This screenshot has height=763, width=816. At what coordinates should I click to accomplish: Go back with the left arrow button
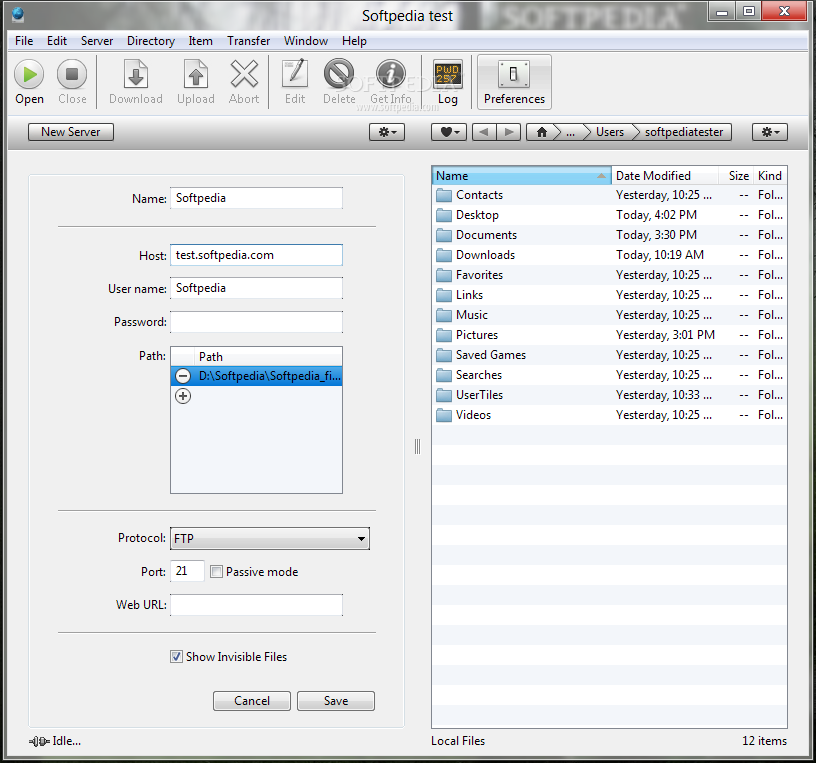(484, 132)
